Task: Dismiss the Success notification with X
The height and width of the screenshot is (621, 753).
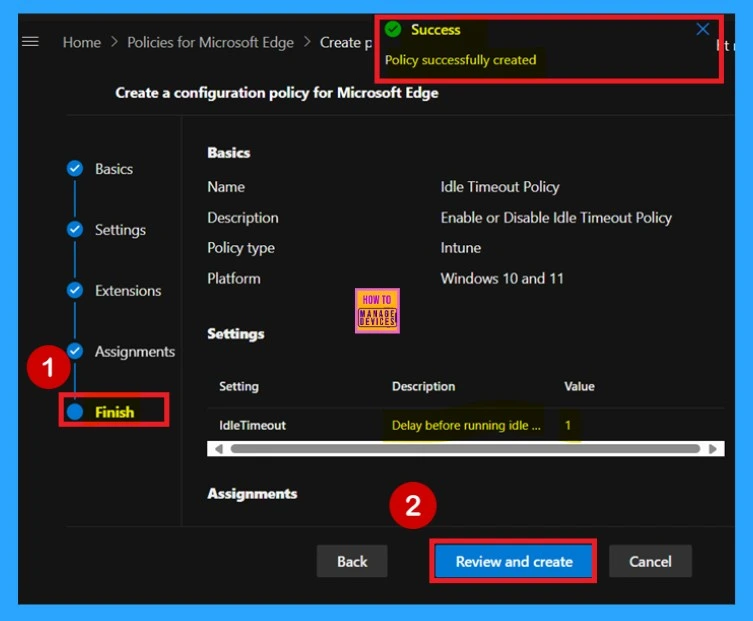Action: pyautogui.click(x=703, y=29)
